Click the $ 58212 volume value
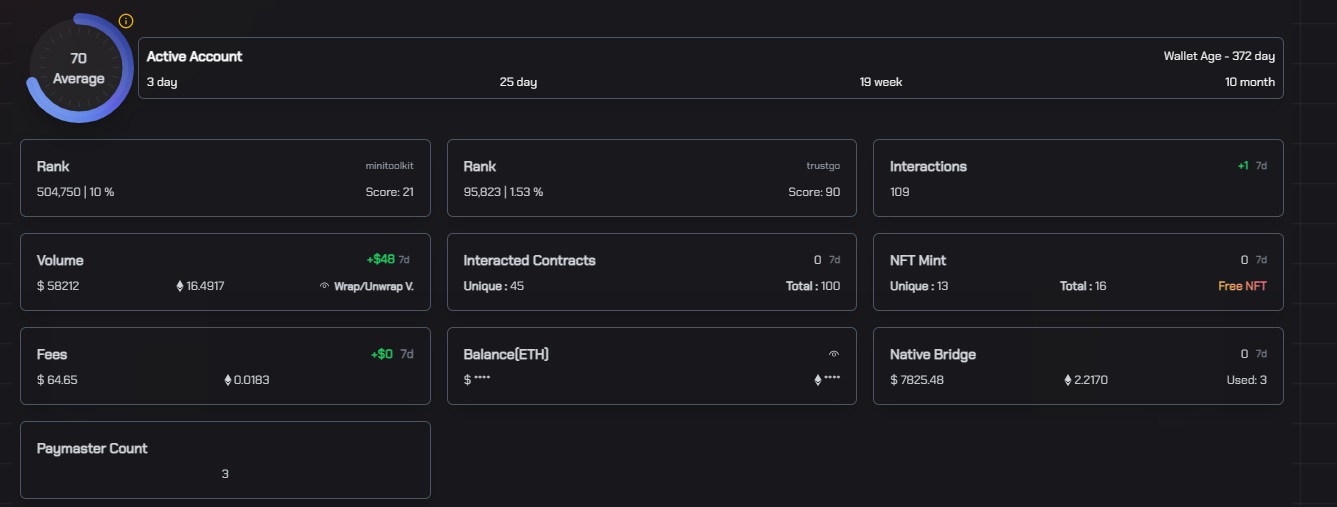This screenshot has height=507, width=1337. [x=58, y=286]
